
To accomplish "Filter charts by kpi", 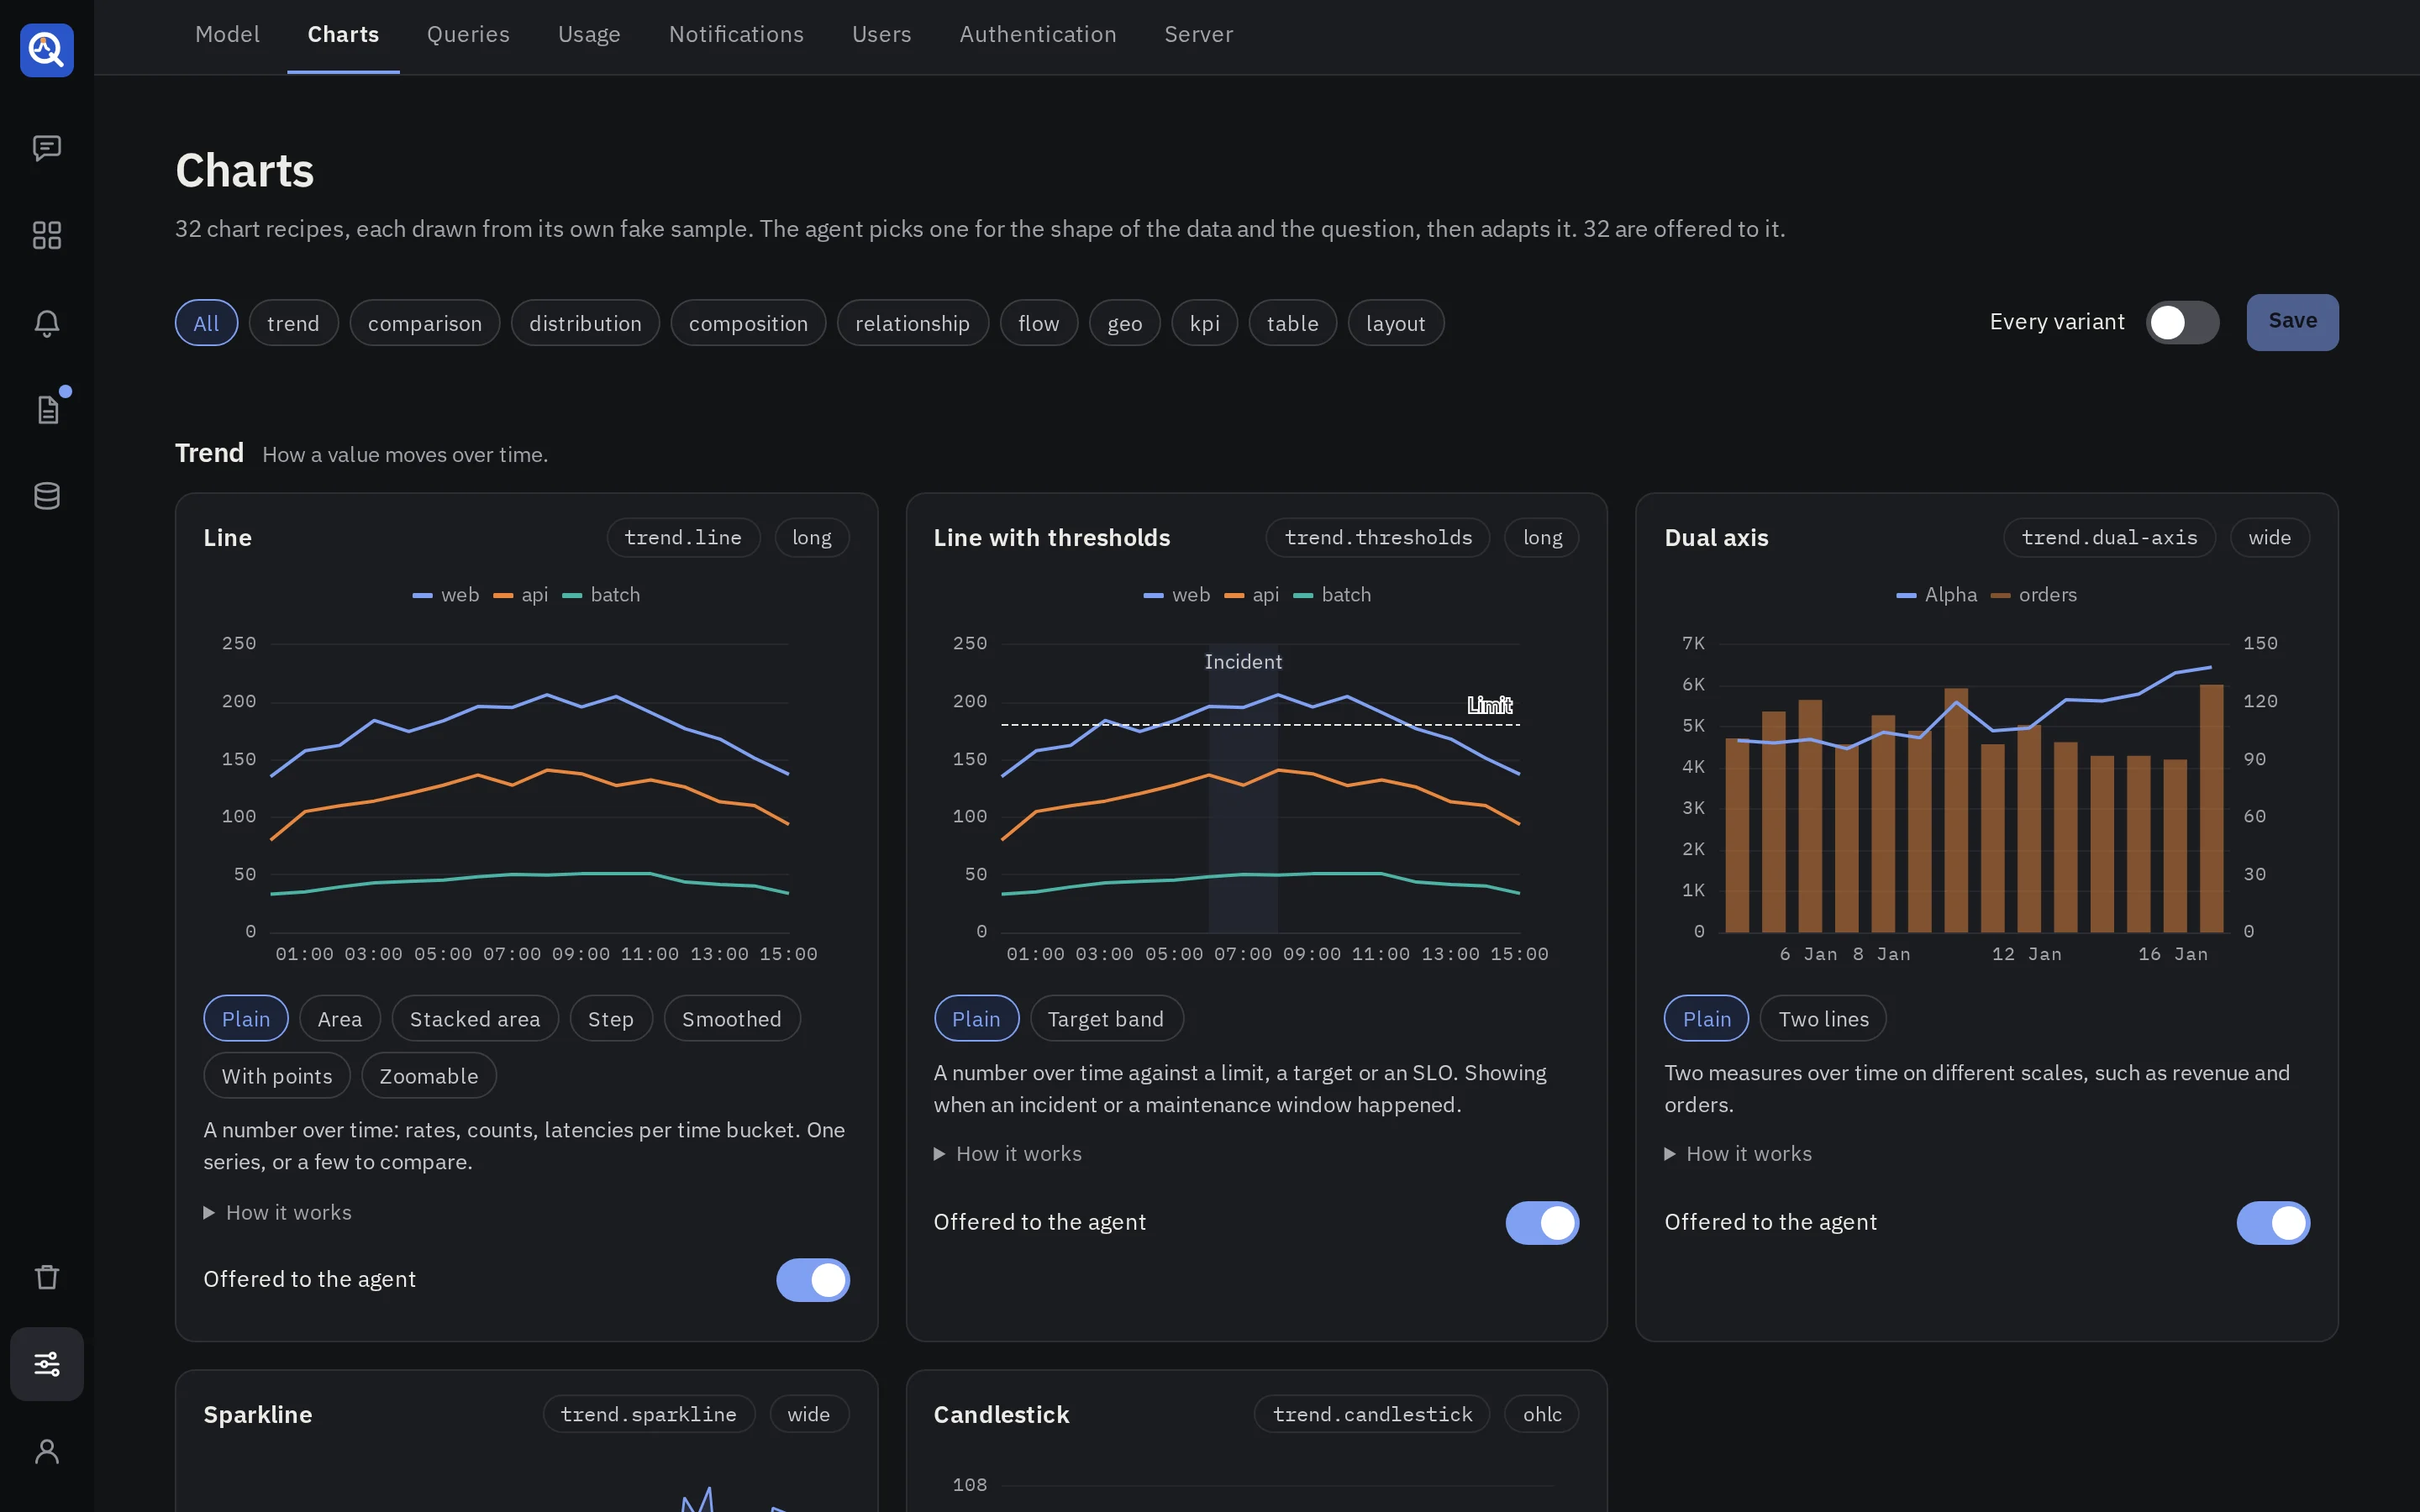I will (1204, 323).
